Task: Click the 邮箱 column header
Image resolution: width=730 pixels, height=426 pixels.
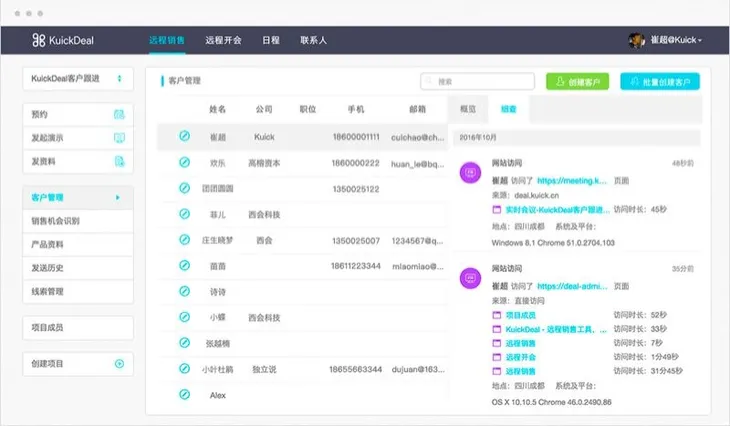Action: tap(418, 109)
